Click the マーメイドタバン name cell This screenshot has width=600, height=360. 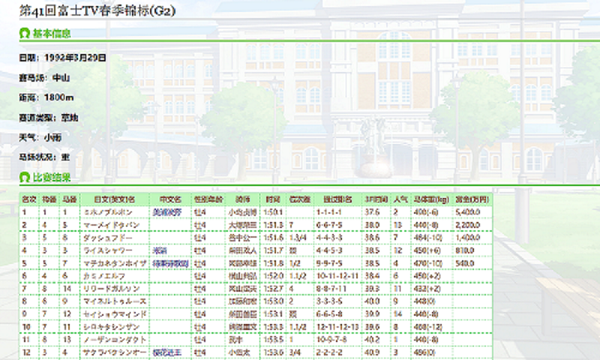pos(114,225)
